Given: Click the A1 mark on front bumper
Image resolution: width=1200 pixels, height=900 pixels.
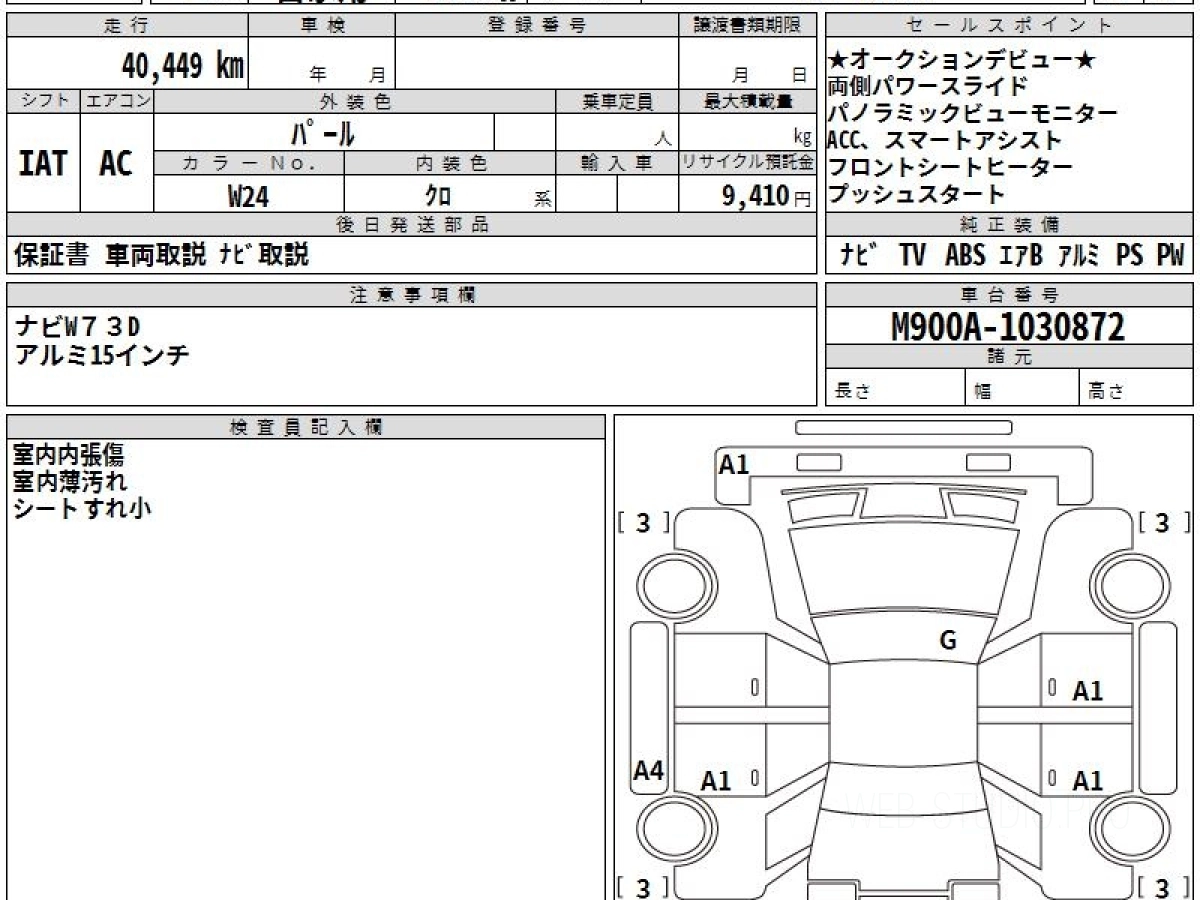Looking at the screenshot, I should pyautogui.click(x=734, y=464).
